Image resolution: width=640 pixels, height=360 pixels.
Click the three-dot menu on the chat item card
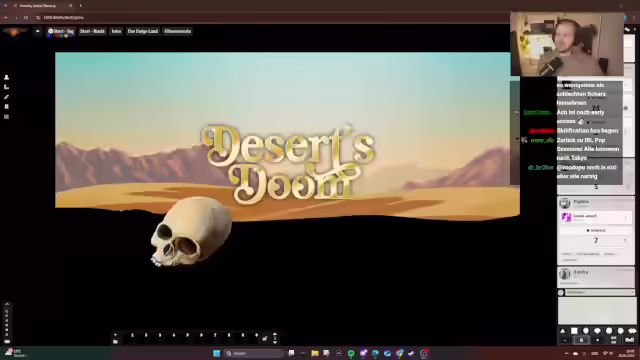(x=625, y=218)
